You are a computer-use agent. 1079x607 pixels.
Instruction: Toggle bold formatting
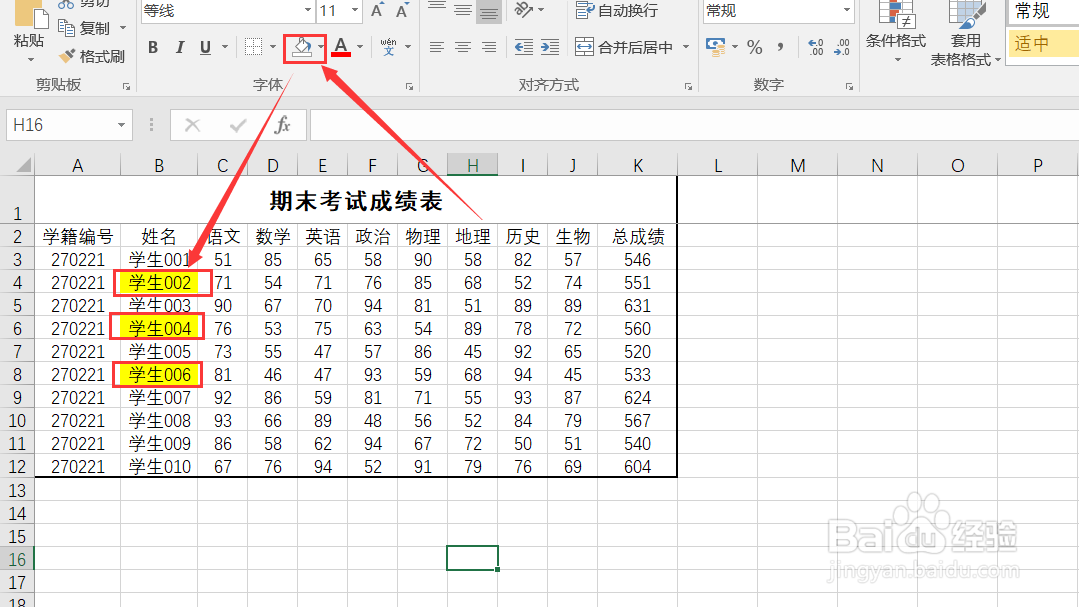tap(152, 47)
